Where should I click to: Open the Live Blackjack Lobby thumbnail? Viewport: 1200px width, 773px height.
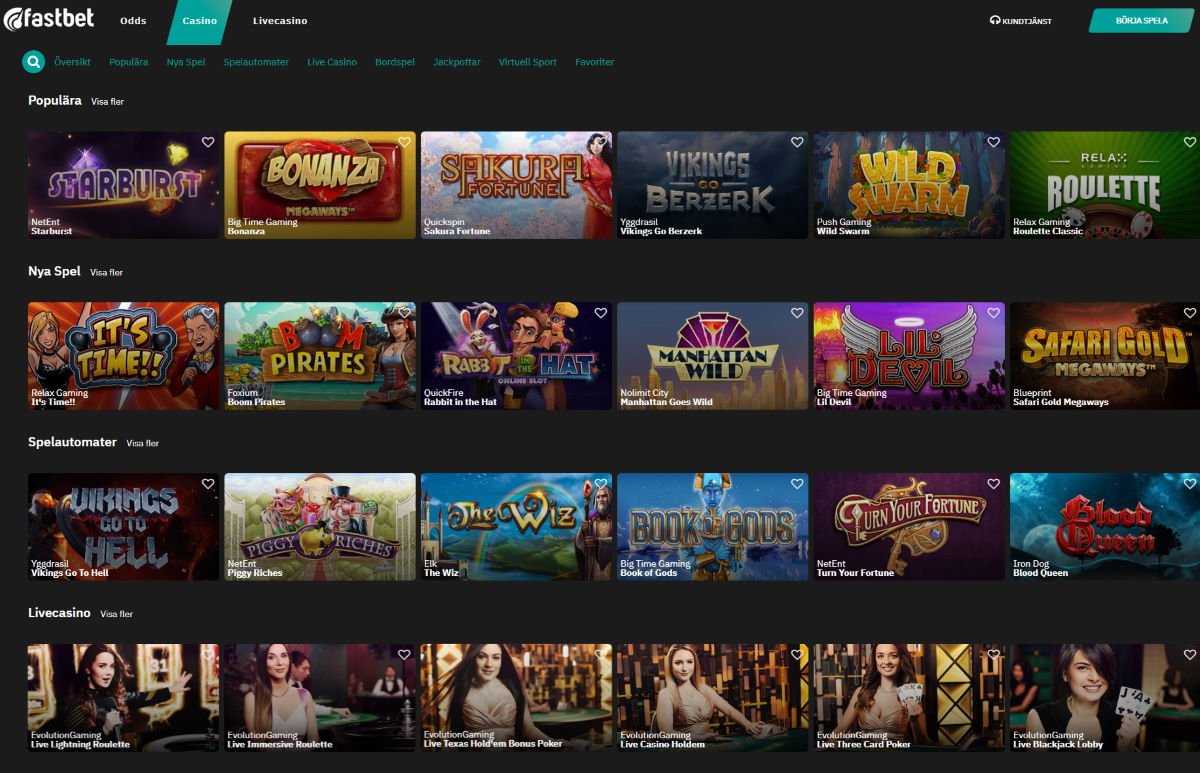point(1105,698)
